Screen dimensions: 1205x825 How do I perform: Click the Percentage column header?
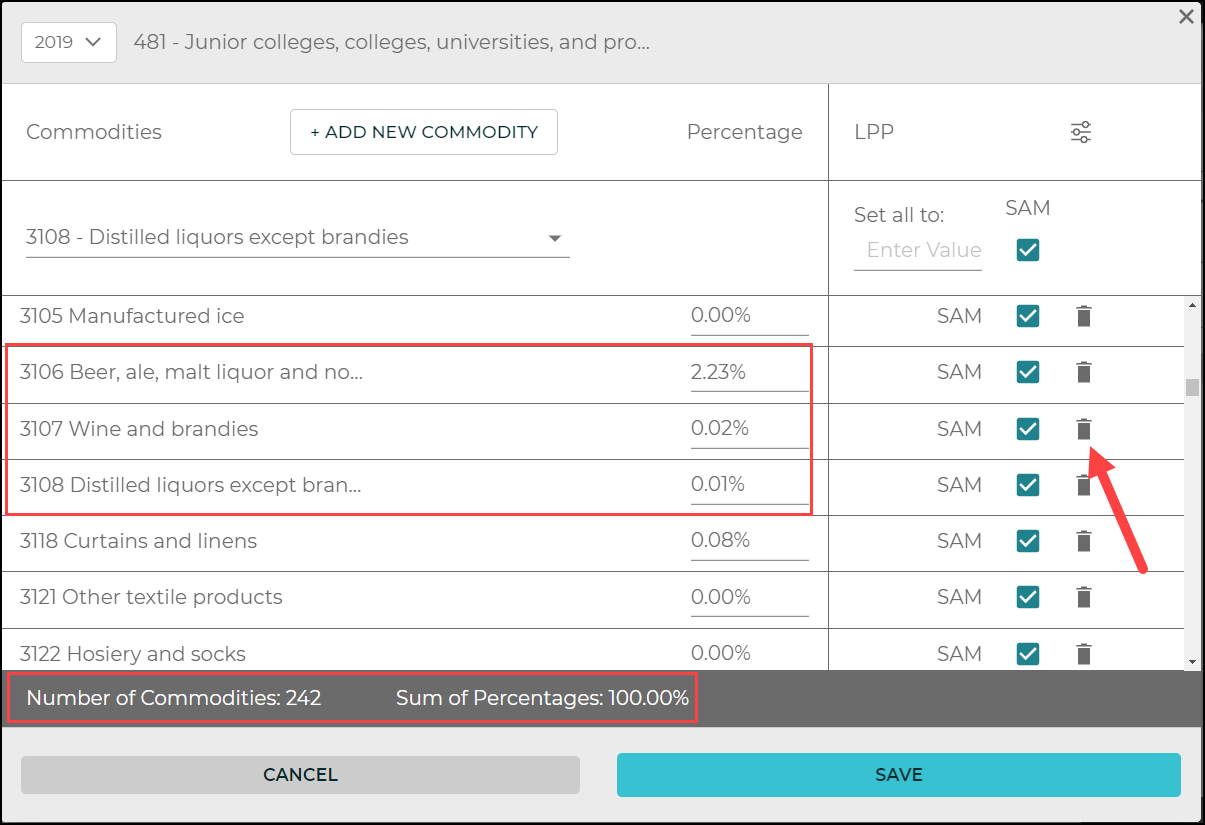point(745,132)
